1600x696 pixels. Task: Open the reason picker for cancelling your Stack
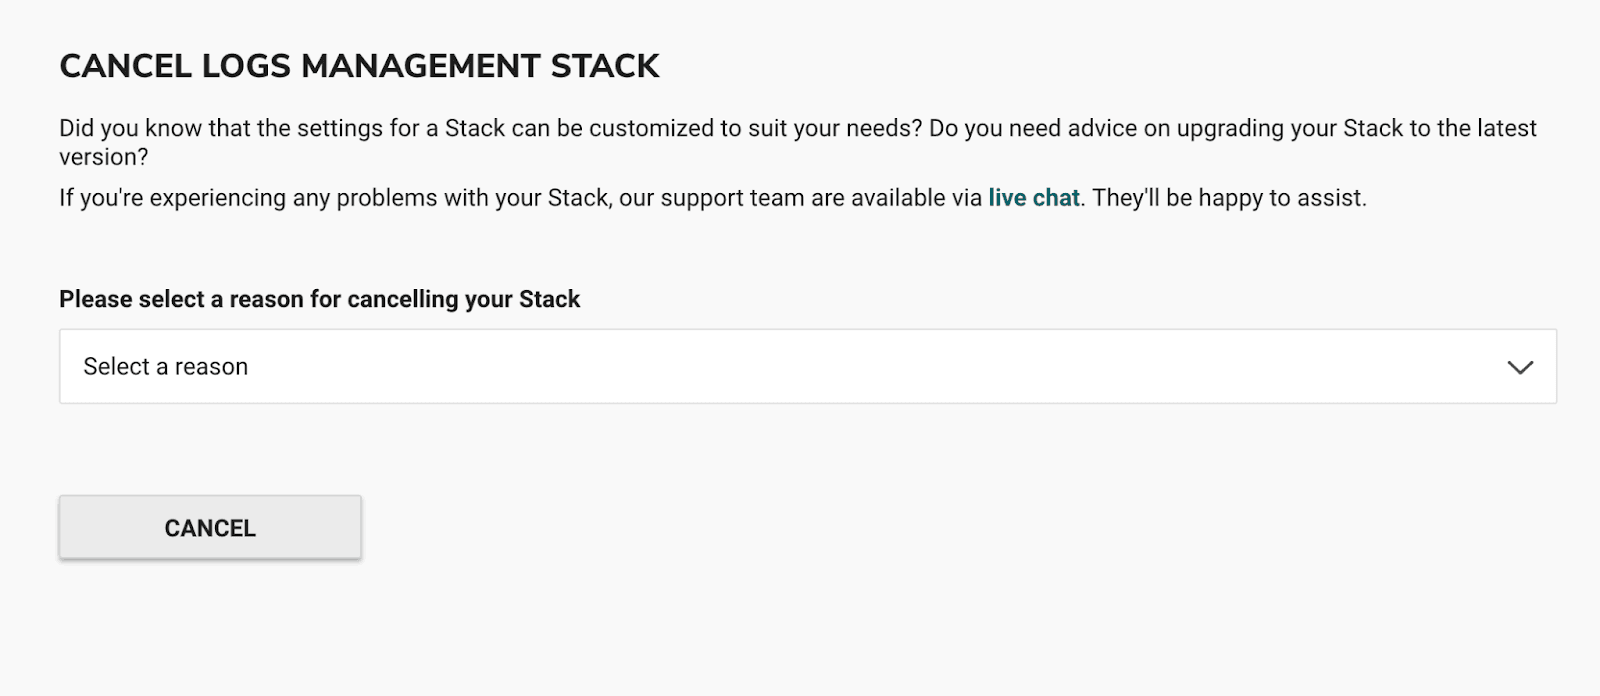(800, 367)
